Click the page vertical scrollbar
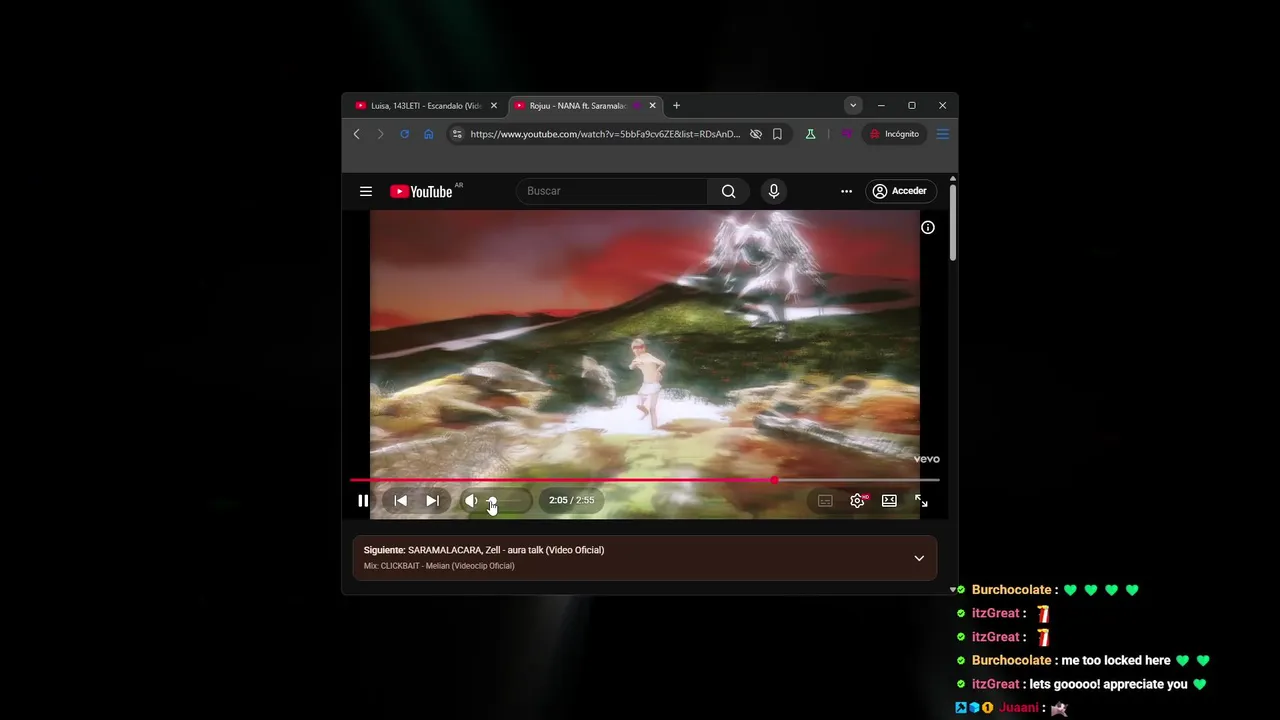1280x720 pixels. [953, 222]
